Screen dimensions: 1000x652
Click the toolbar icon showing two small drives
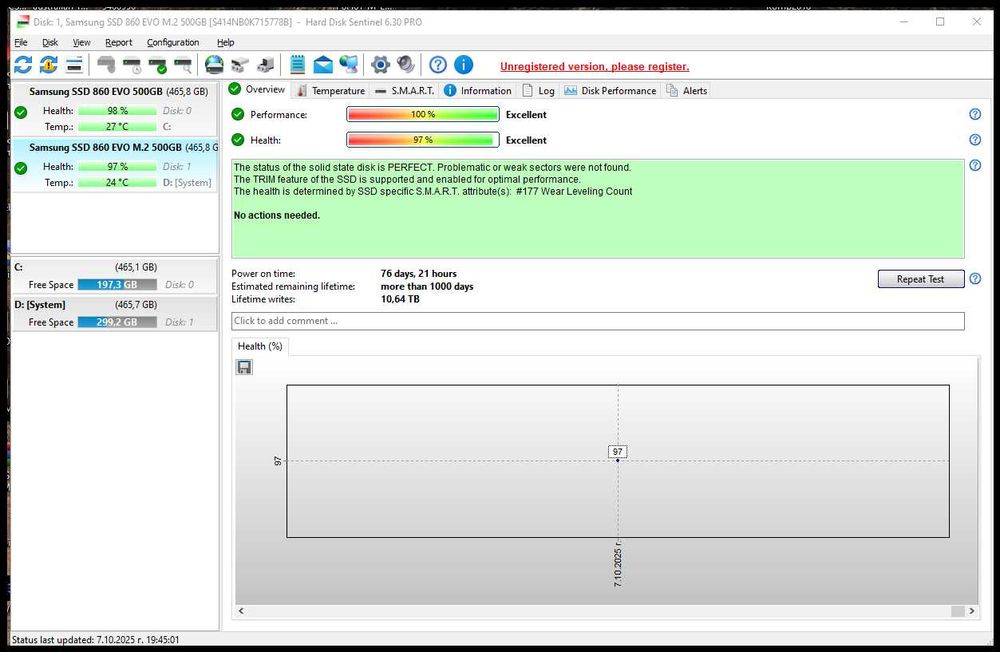[240, 64]
